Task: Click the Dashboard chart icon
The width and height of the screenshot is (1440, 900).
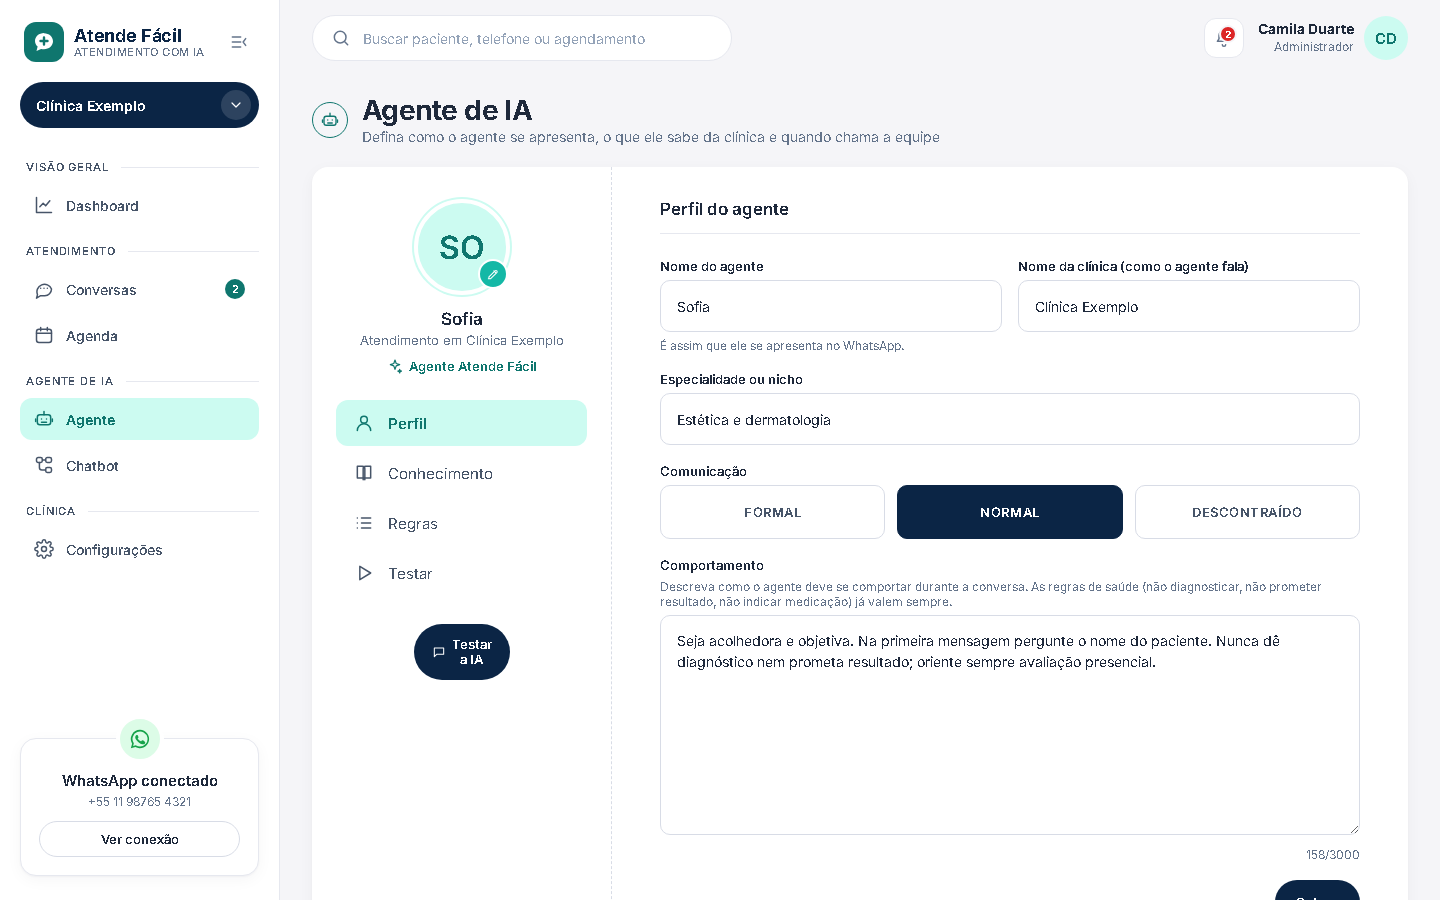Action: pyautogui.click(x=44, y=205)
